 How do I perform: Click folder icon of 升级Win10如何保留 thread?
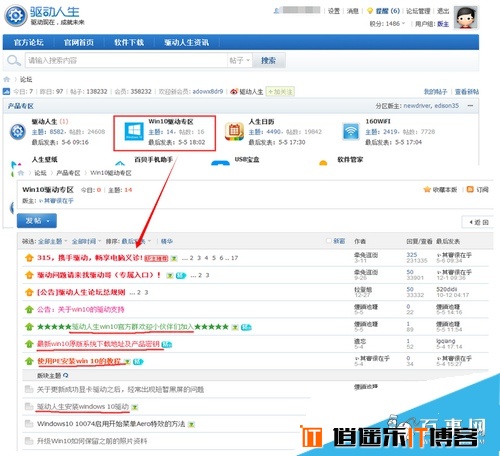[29, 441]
